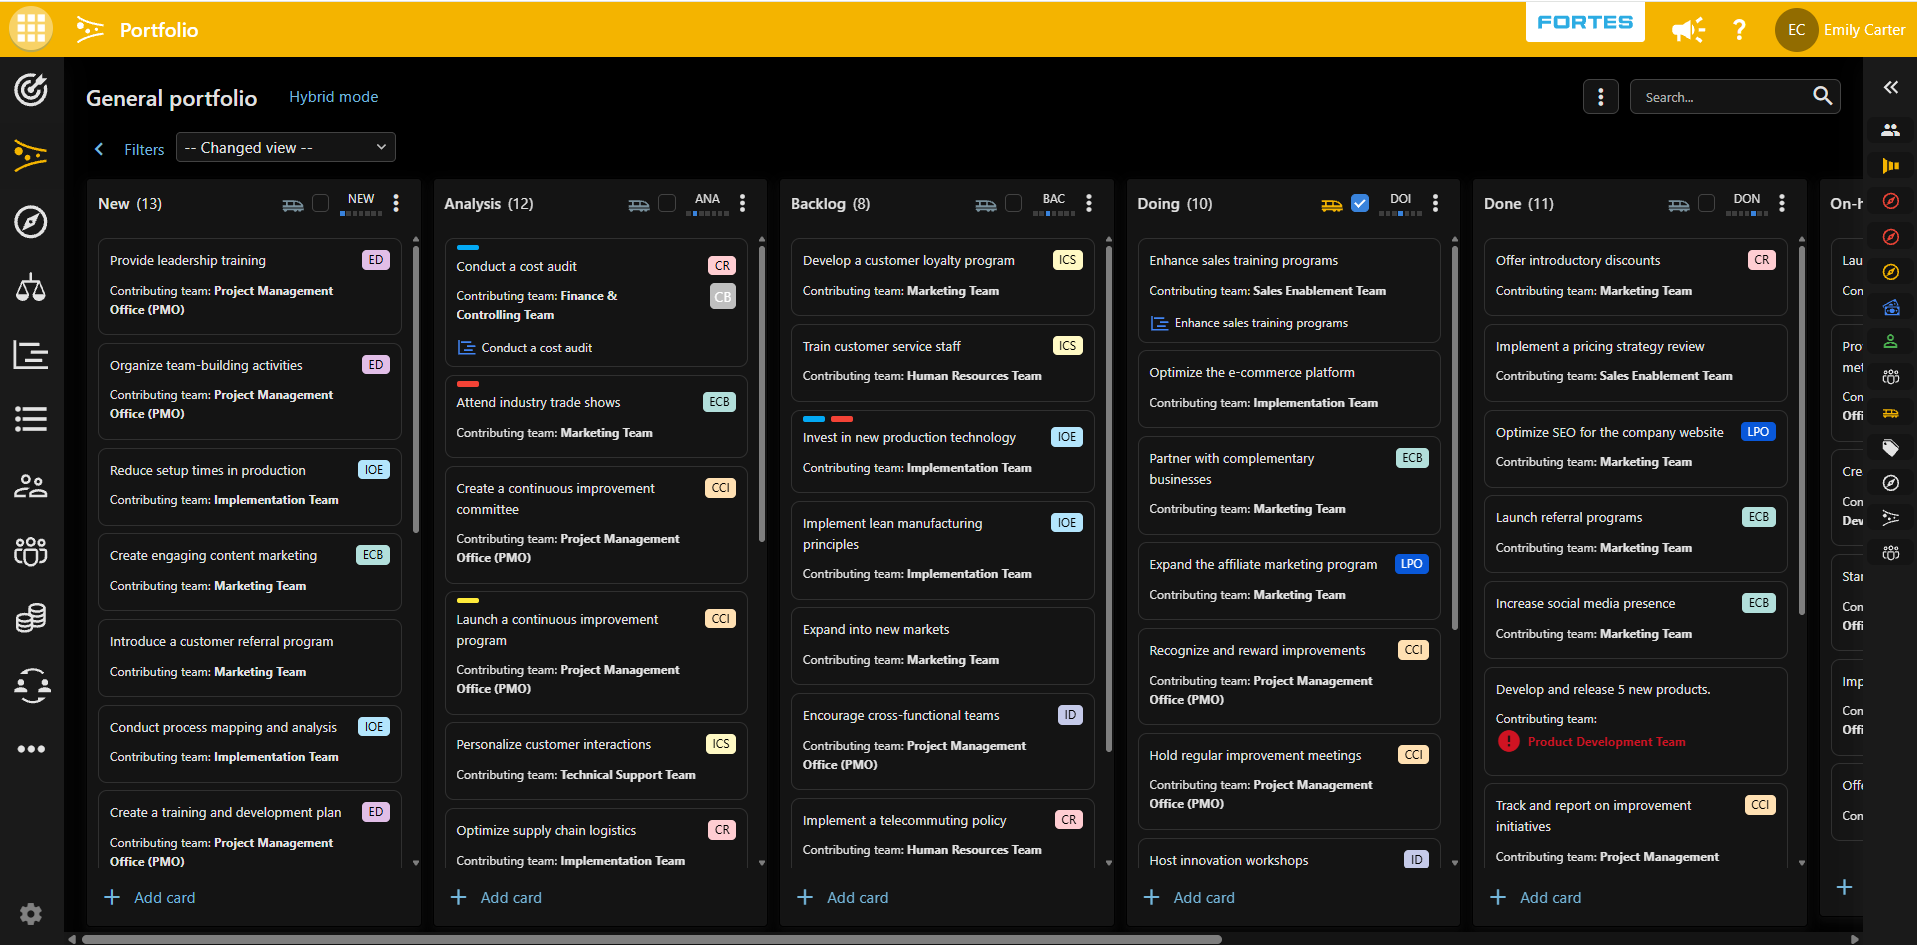The image size is (1917, 945).
Task: Toggle the Analysis column checkbox
Action: tap(667, 203)
